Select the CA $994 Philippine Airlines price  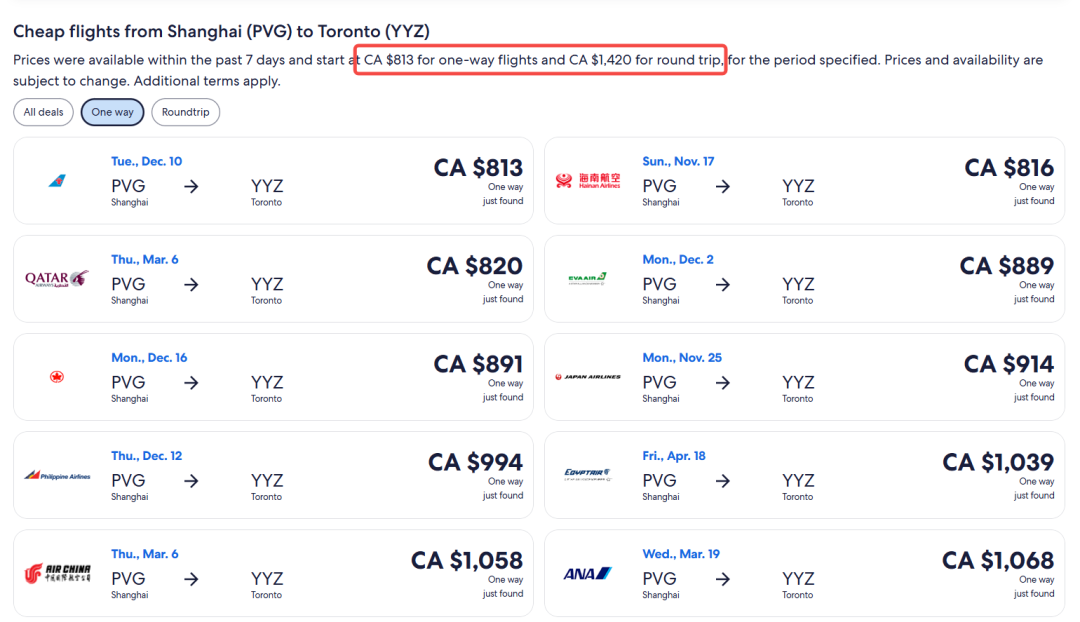[x=475, y=462]
